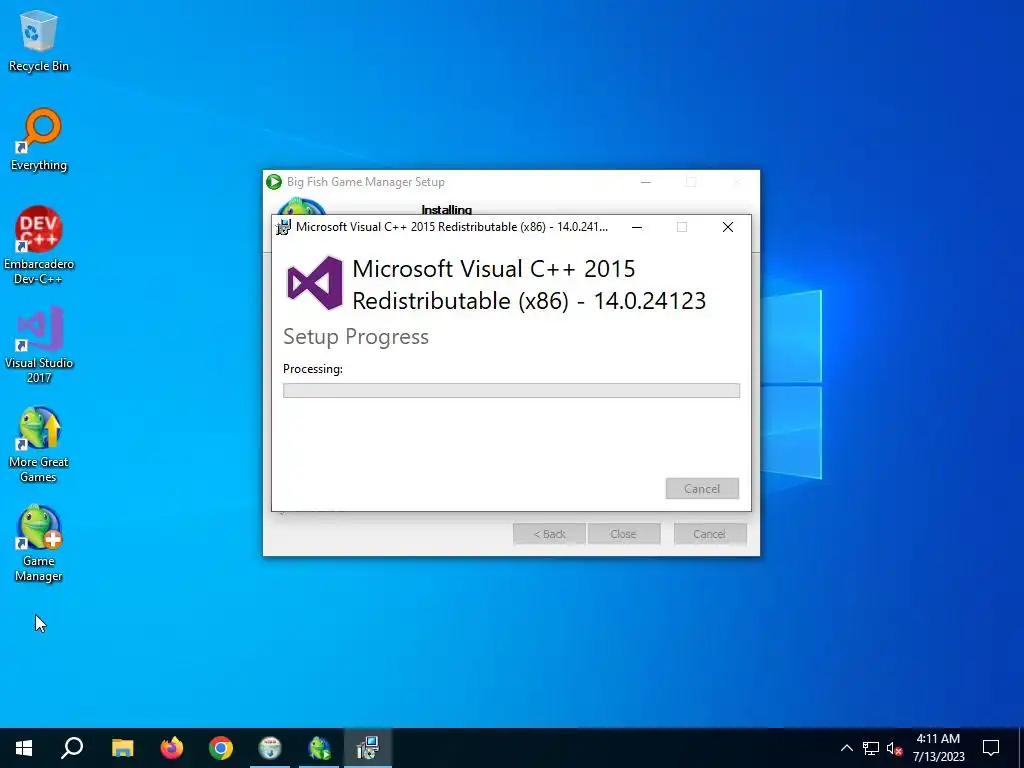The width and height of the screenshot is (1024, 768).
Task: Launch Google Chrome from the taskbar
Action: click(221, 748)
